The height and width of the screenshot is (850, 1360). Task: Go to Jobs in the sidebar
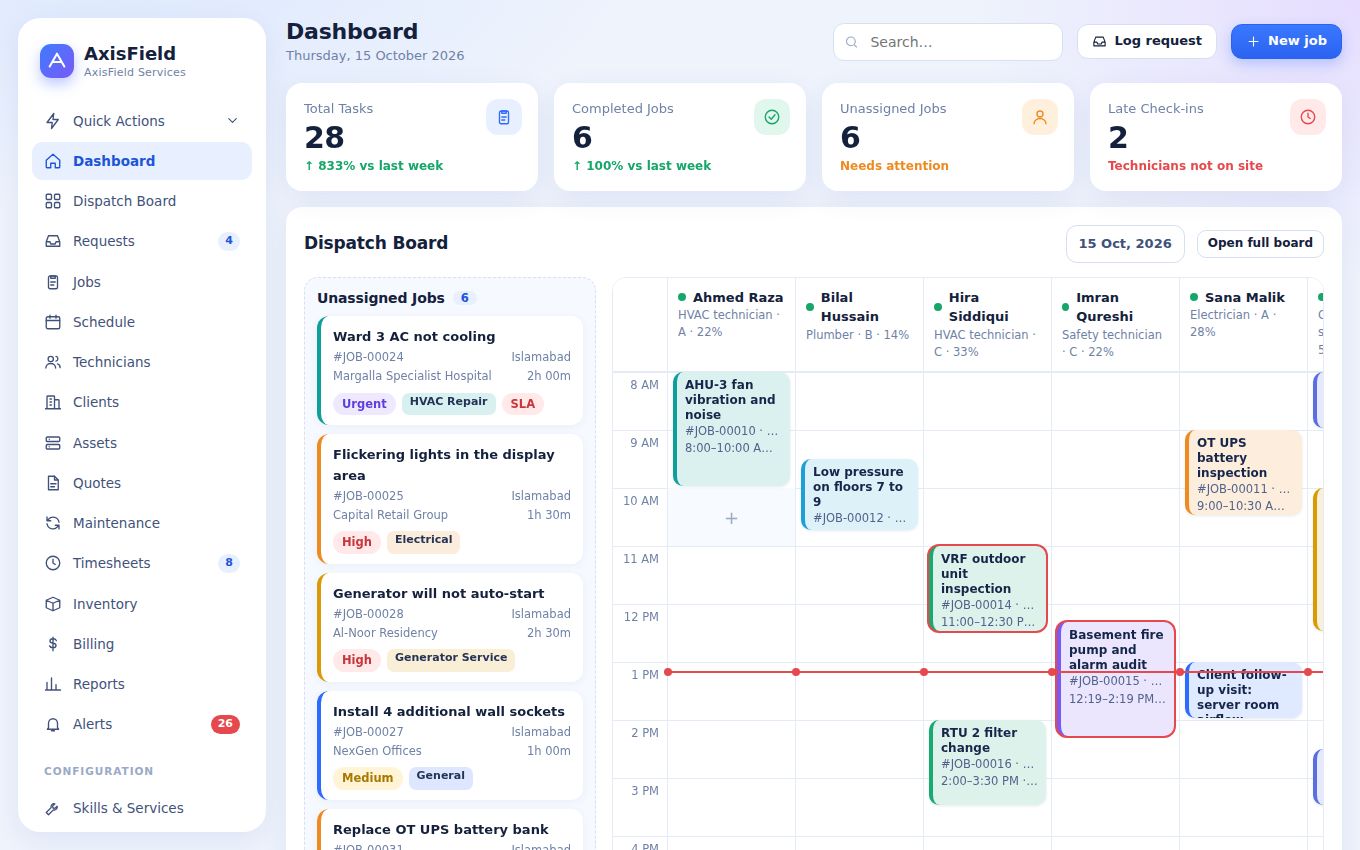click(x=142, y=282)
